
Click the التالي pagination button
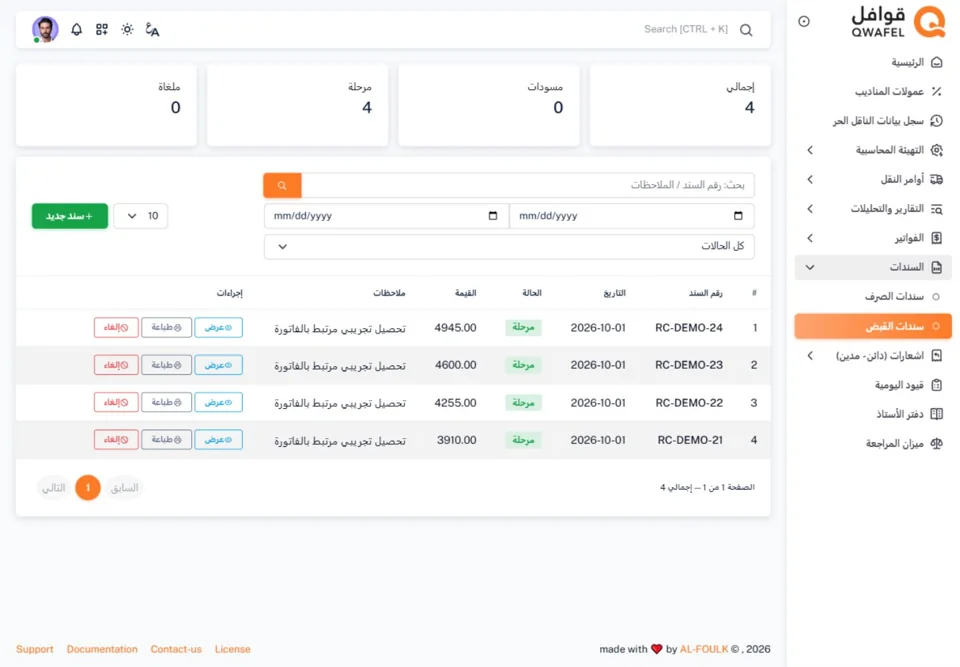click(x=53, y=488)
